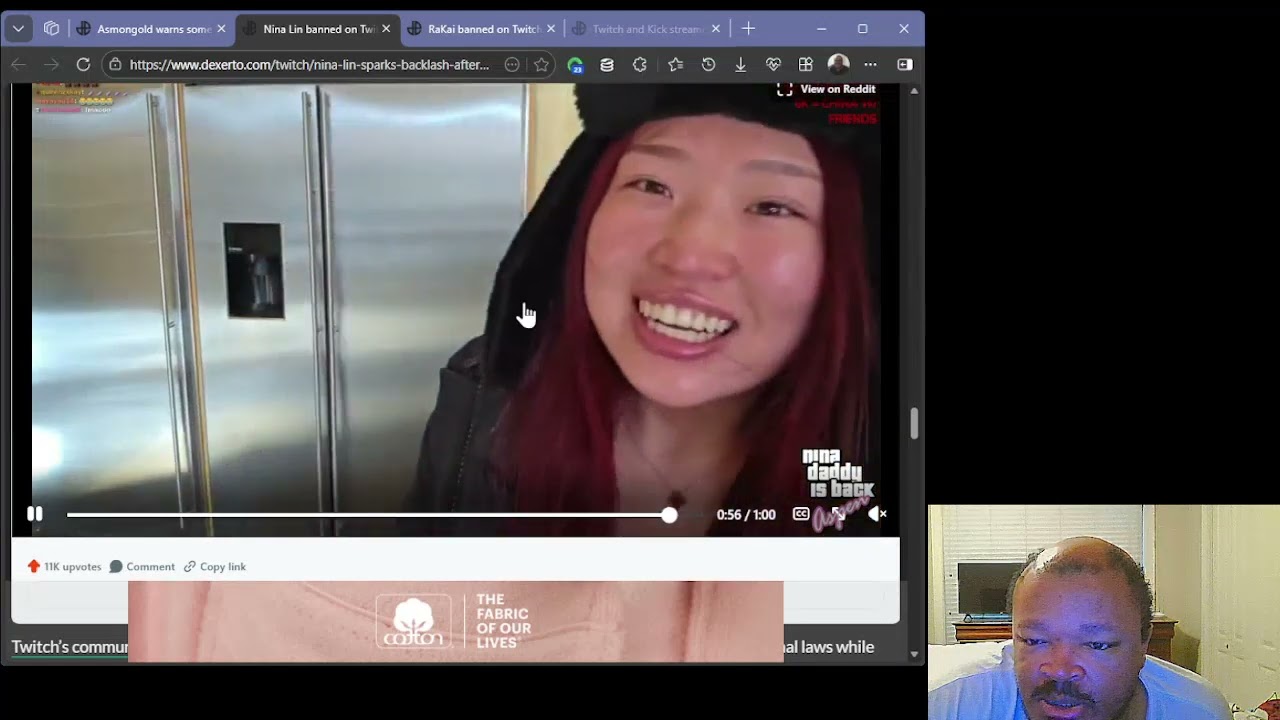Enter fullscreen on the video player
This screenshot has width=1280, height=720.
click(x=838, y=514)
